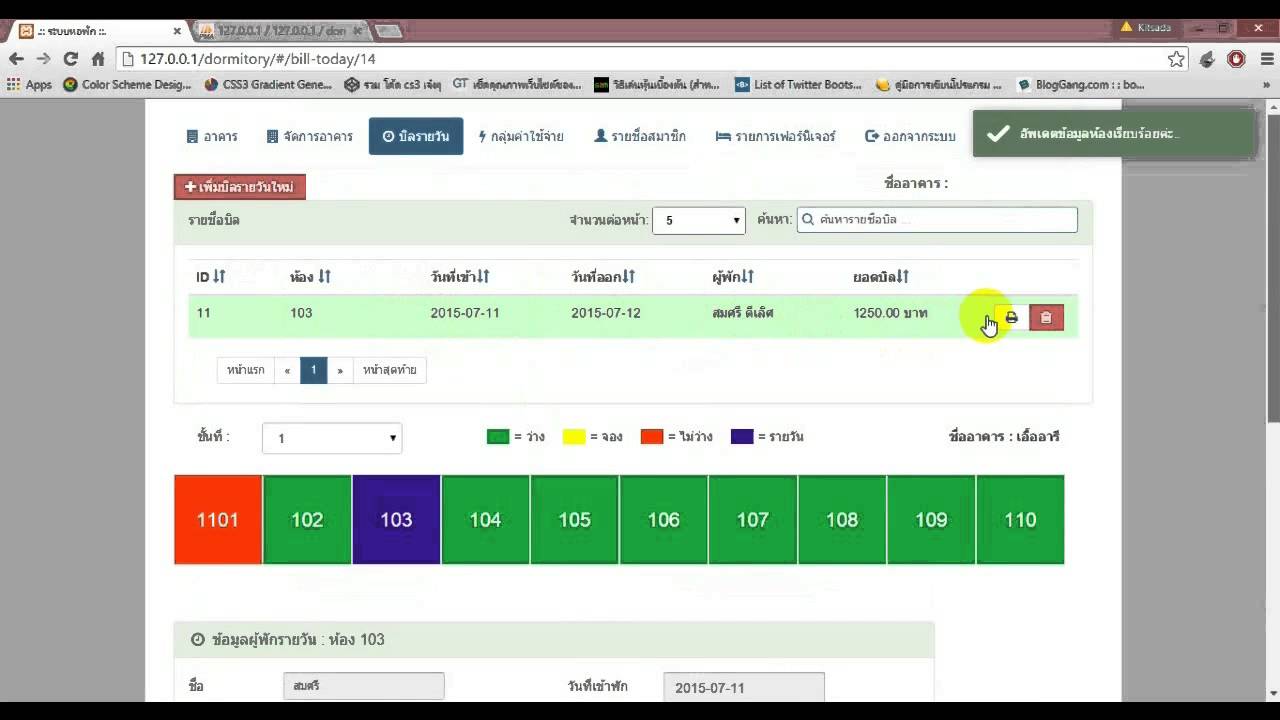Go to the หน้าแรก first page button

(x=246, y=370)
